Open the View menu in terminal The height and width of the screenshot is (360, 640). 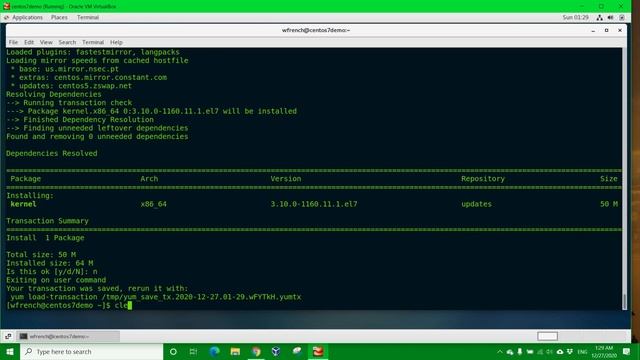pyautogui.click(x=46, y=42)
